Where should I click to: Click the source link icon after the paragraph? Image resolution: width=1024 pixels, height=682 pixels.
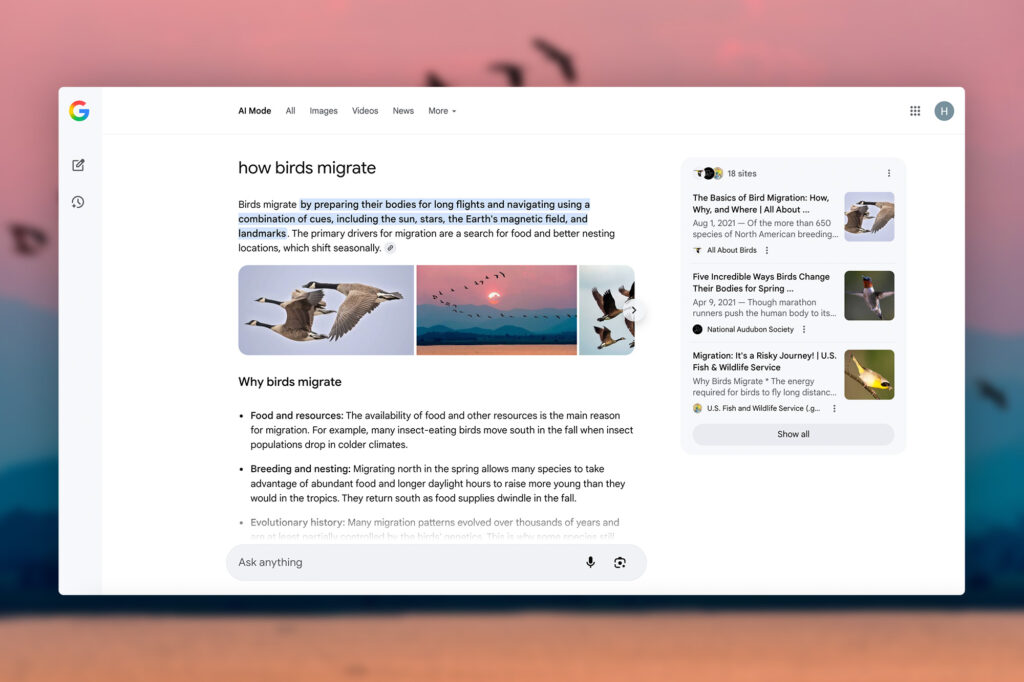[x=390, y=248]
